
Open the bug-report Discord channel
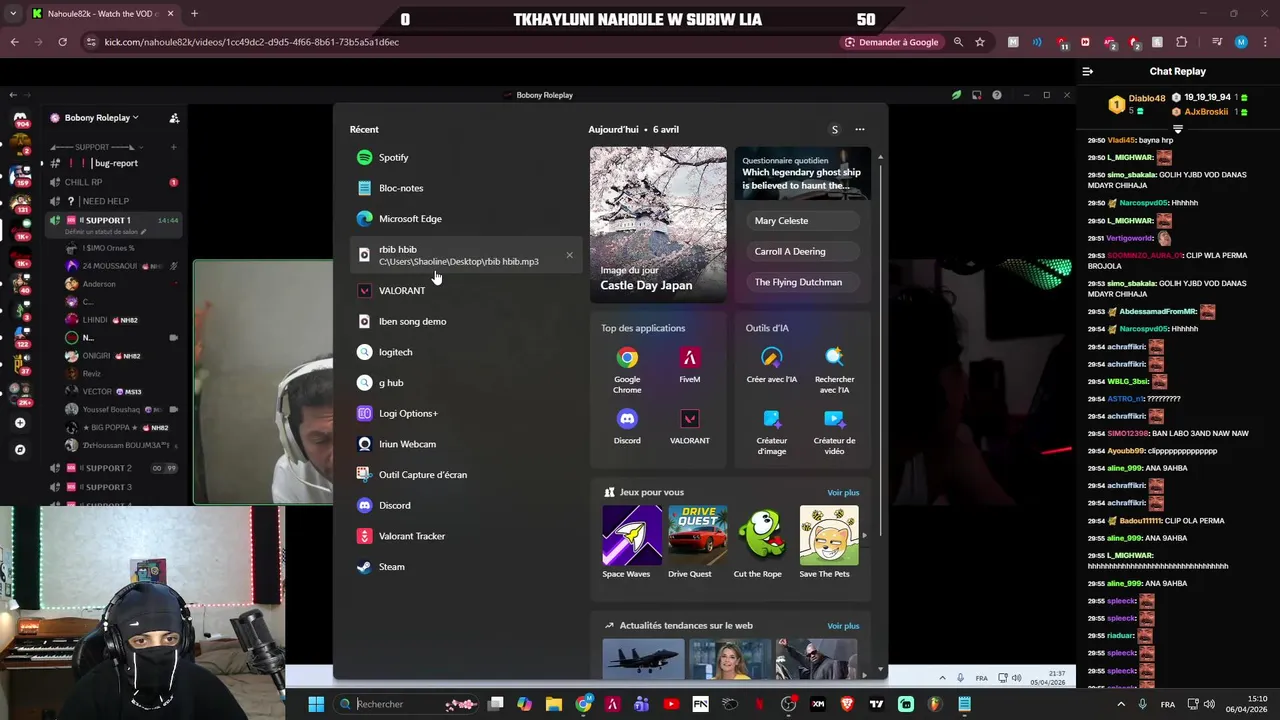pyautogui.click(x=115, y=163)
